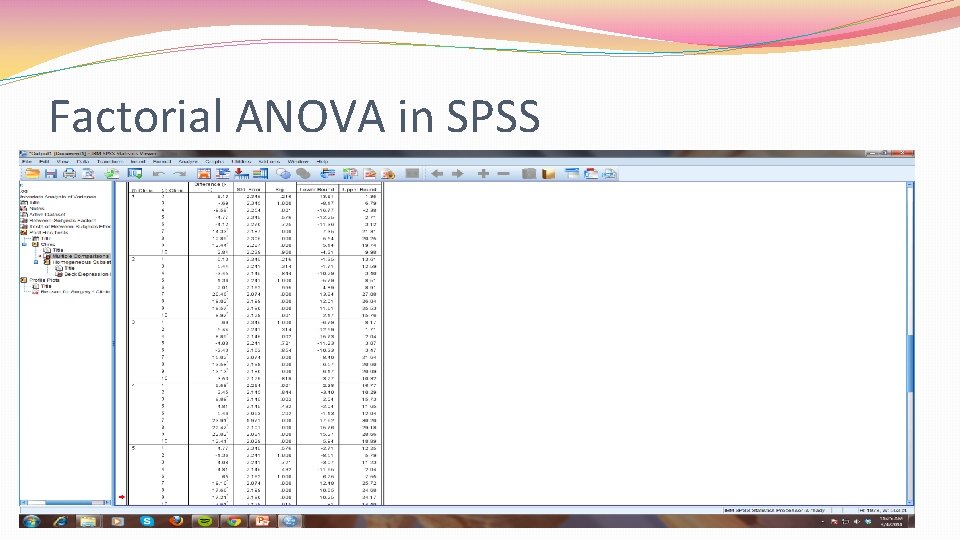Open the Edit menu
This screenshot has width=960, height=540.
[44, 162]
